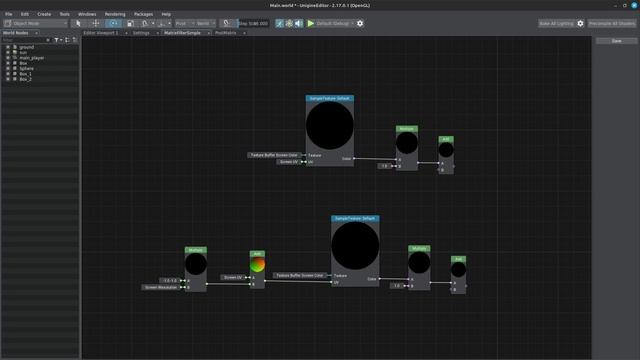Click the collapse-all hierarchy icon in World Nodes
Image resolution: width=640 pixels, height=360 pixels.
(74, 40)
